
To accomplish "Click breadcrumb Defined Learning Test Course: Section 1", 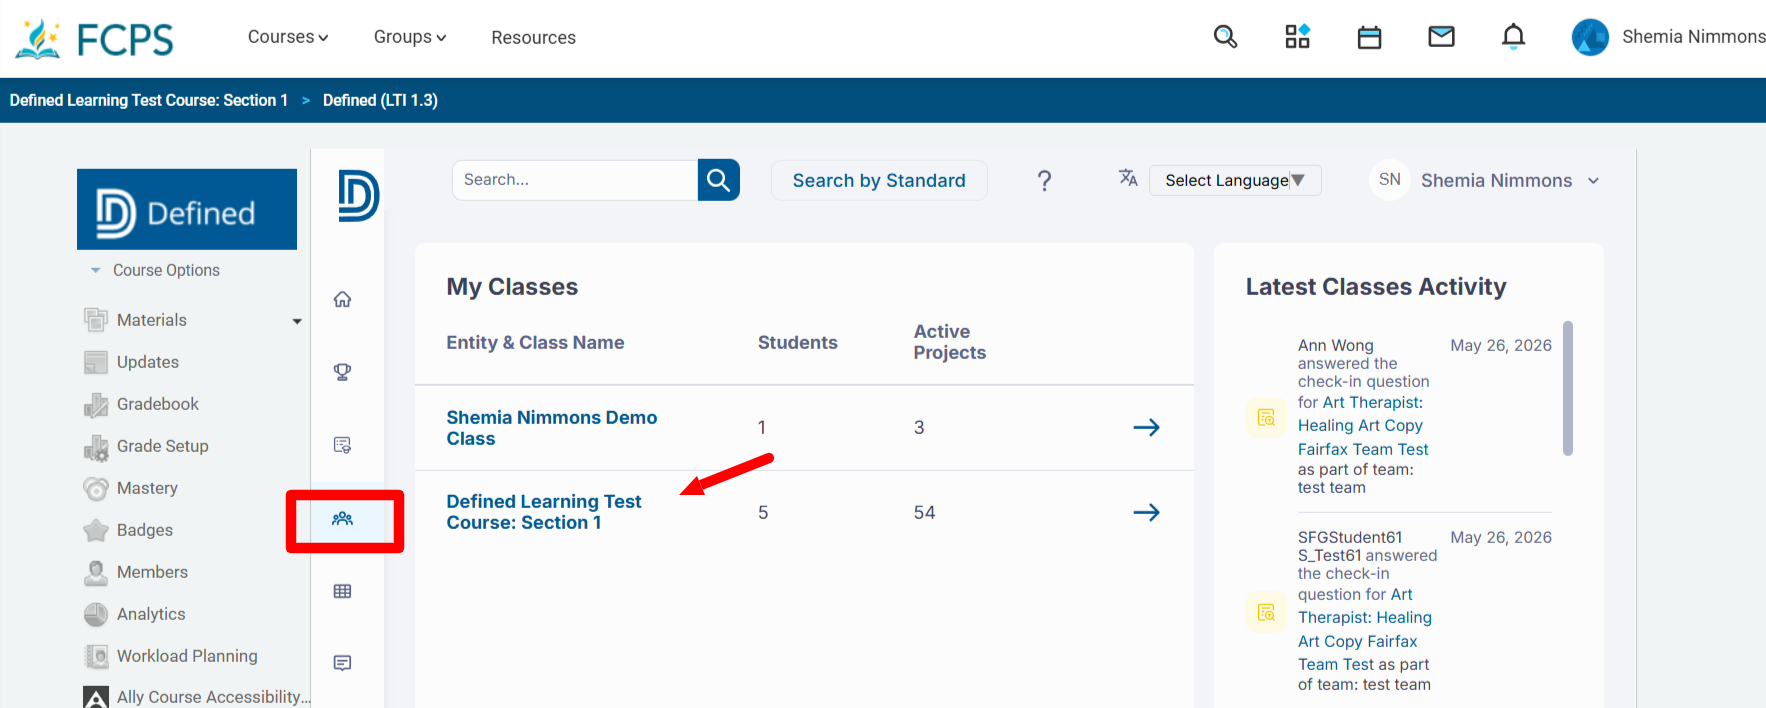I will point(149,100).
